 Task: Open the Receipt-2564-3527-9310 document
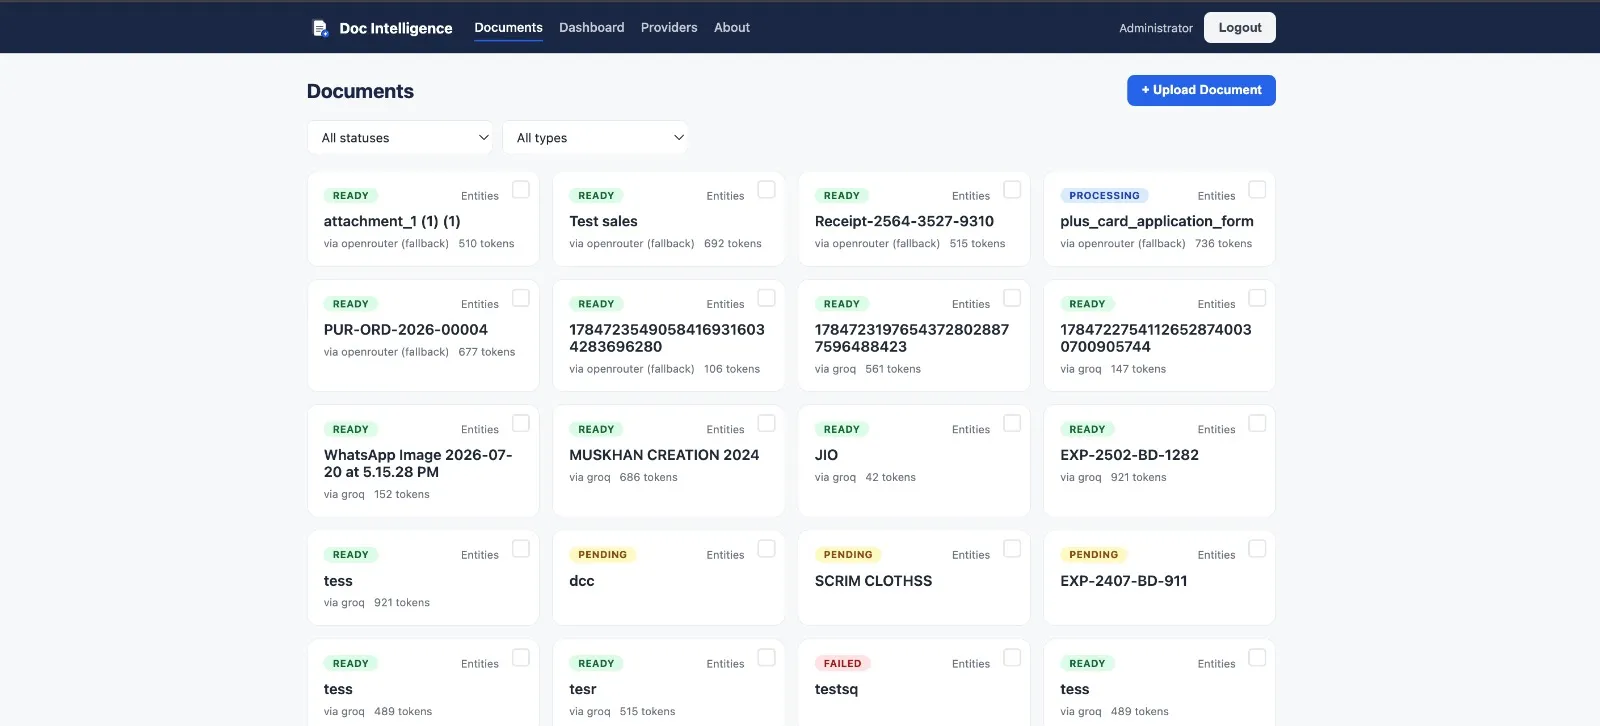(904, 221)
